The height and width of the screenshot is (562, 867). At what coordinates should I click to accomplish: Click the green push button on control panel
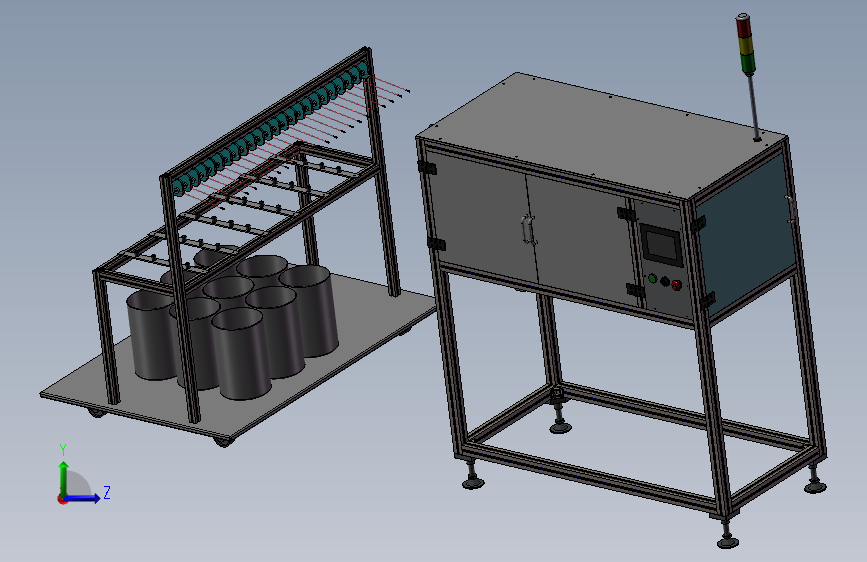pyautogui.click(x=652, y=279)
